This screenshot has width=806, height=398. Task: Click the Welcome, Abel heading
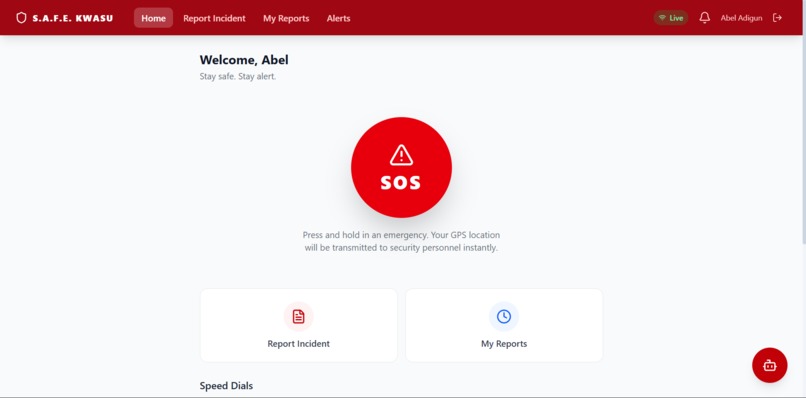(244, 60)
